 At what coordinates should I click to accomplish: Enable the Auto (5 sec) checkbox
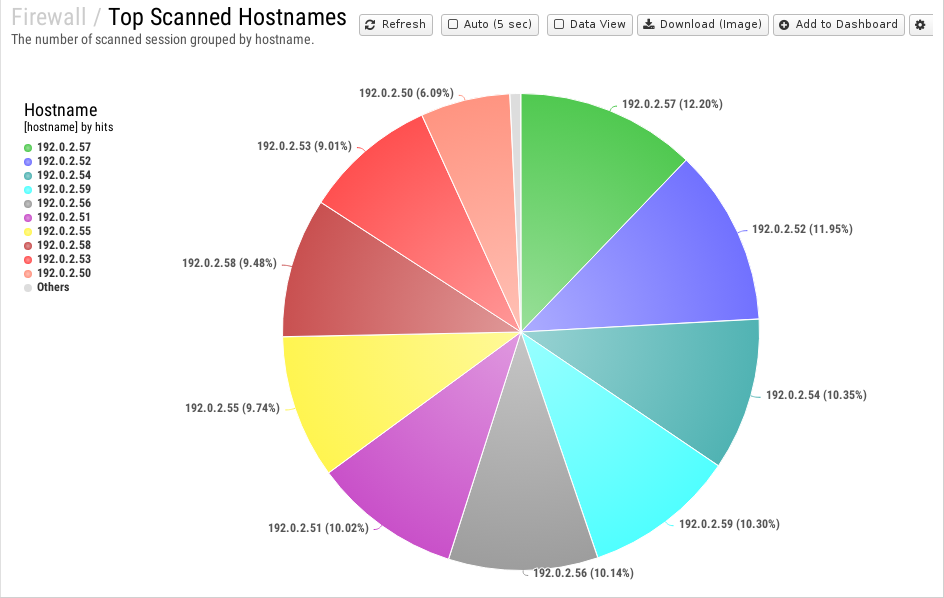pos(453,25)
